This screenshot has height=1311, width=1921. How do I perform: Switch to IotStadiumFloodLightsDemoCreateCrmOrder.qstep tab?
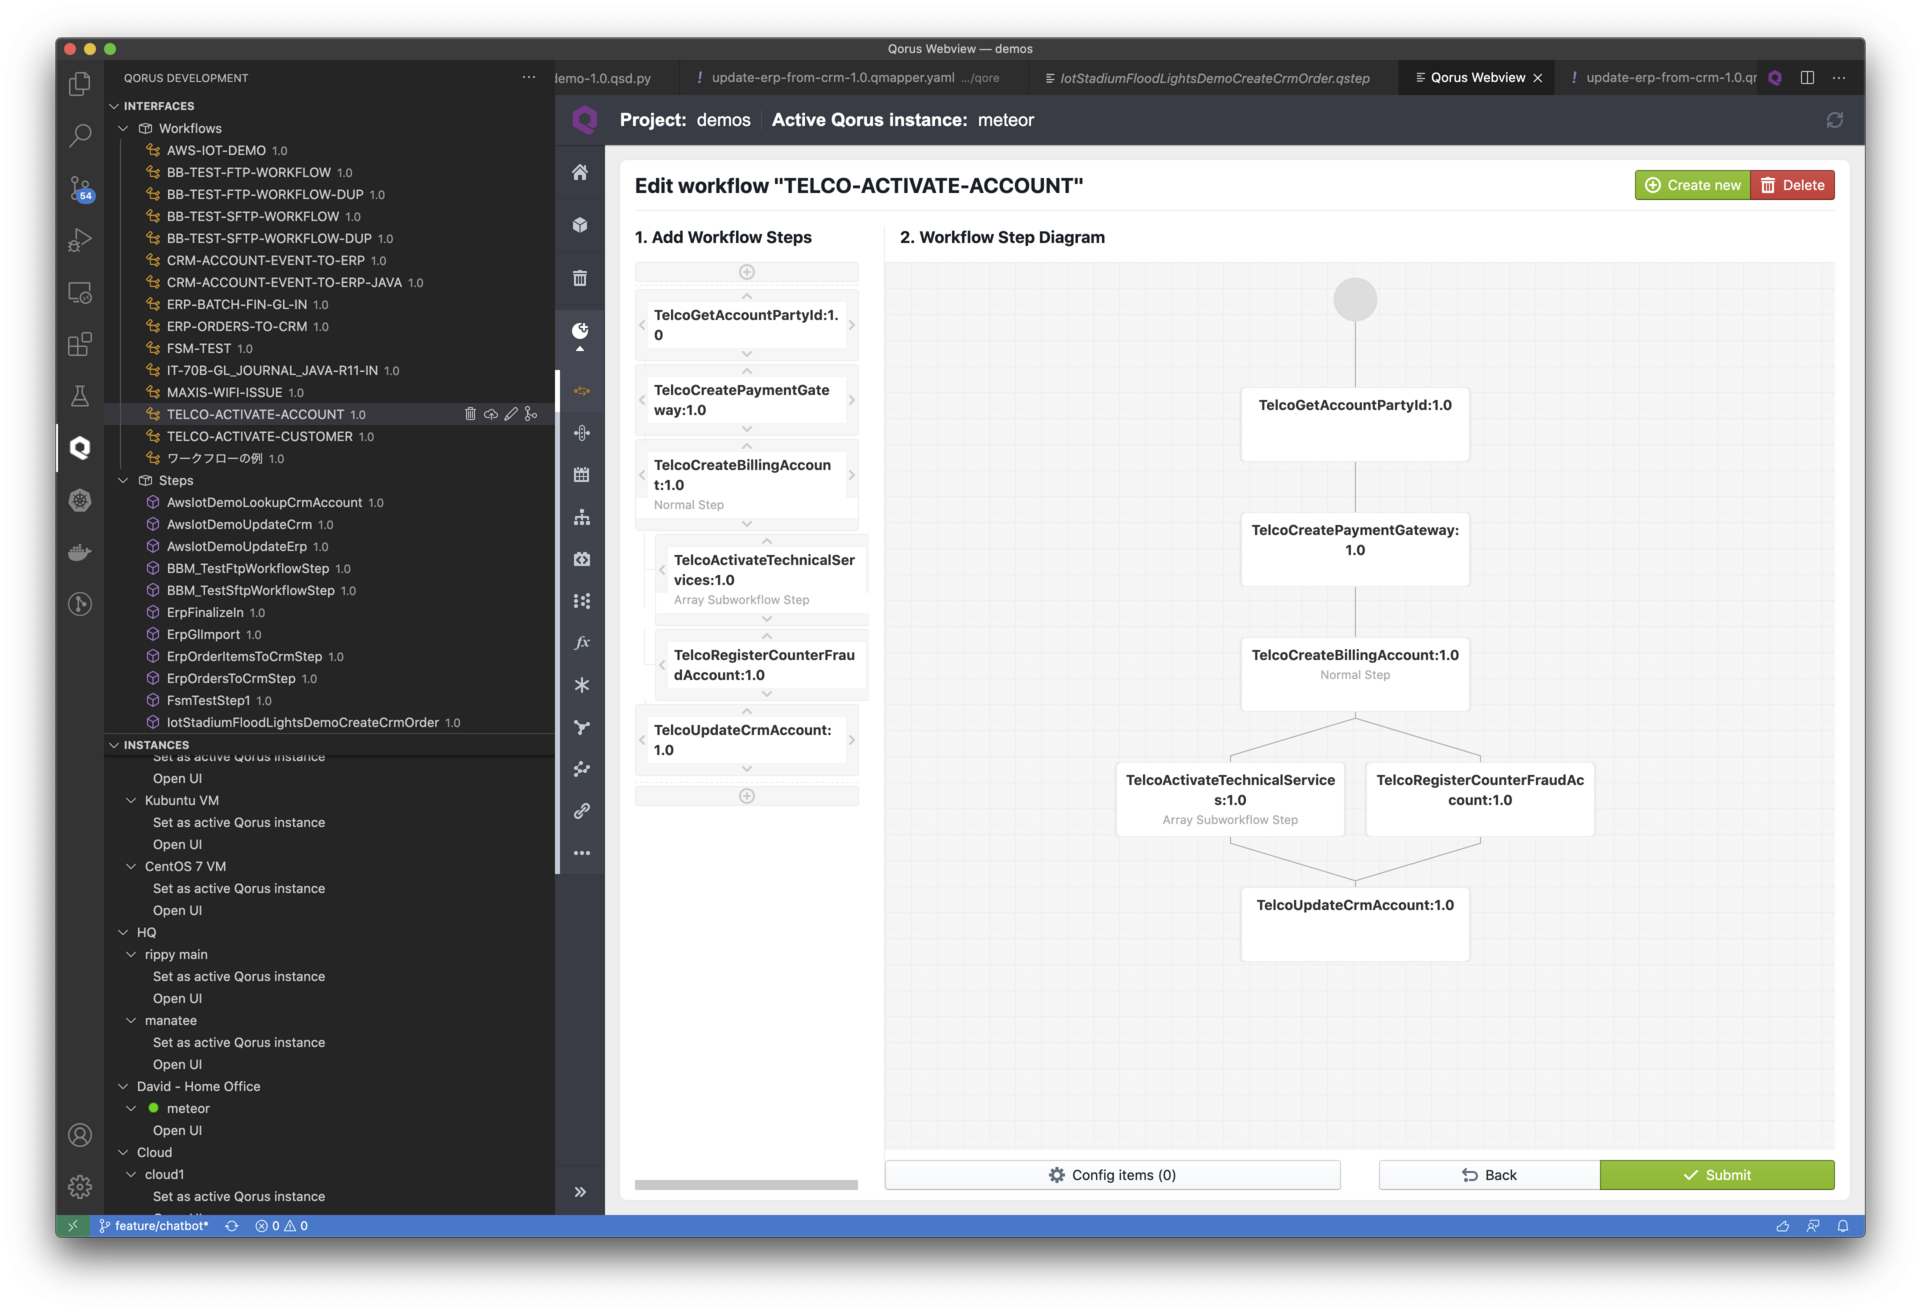(x=1213, y=78)
